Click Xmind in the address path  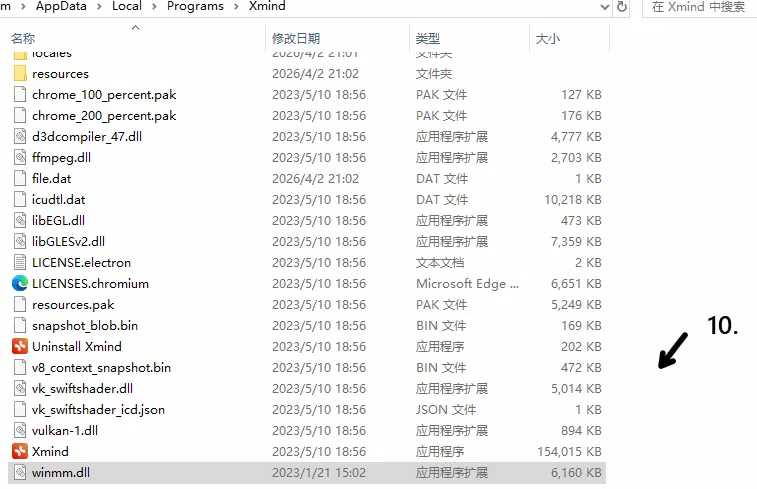[x=267, y=6]
